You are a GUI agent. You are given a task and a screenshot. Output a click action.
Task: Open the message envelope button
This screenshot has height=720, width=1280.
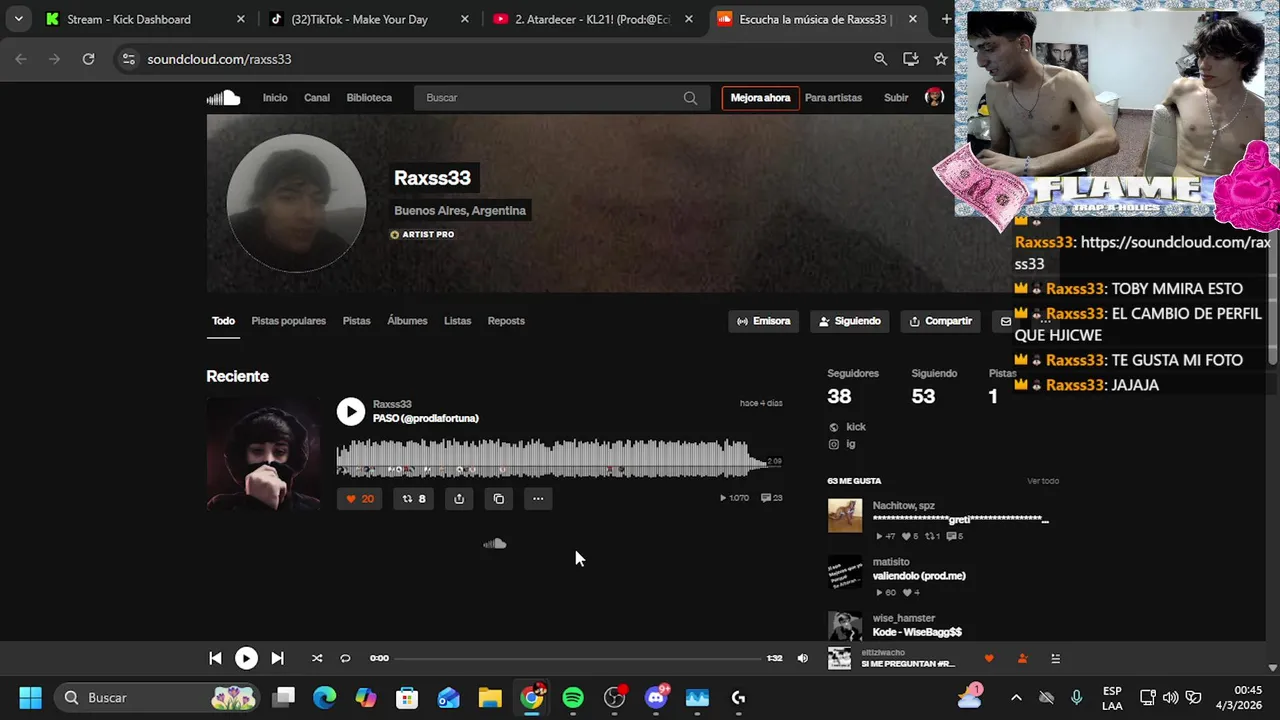pyautogui.click(x=1004, y=321)
